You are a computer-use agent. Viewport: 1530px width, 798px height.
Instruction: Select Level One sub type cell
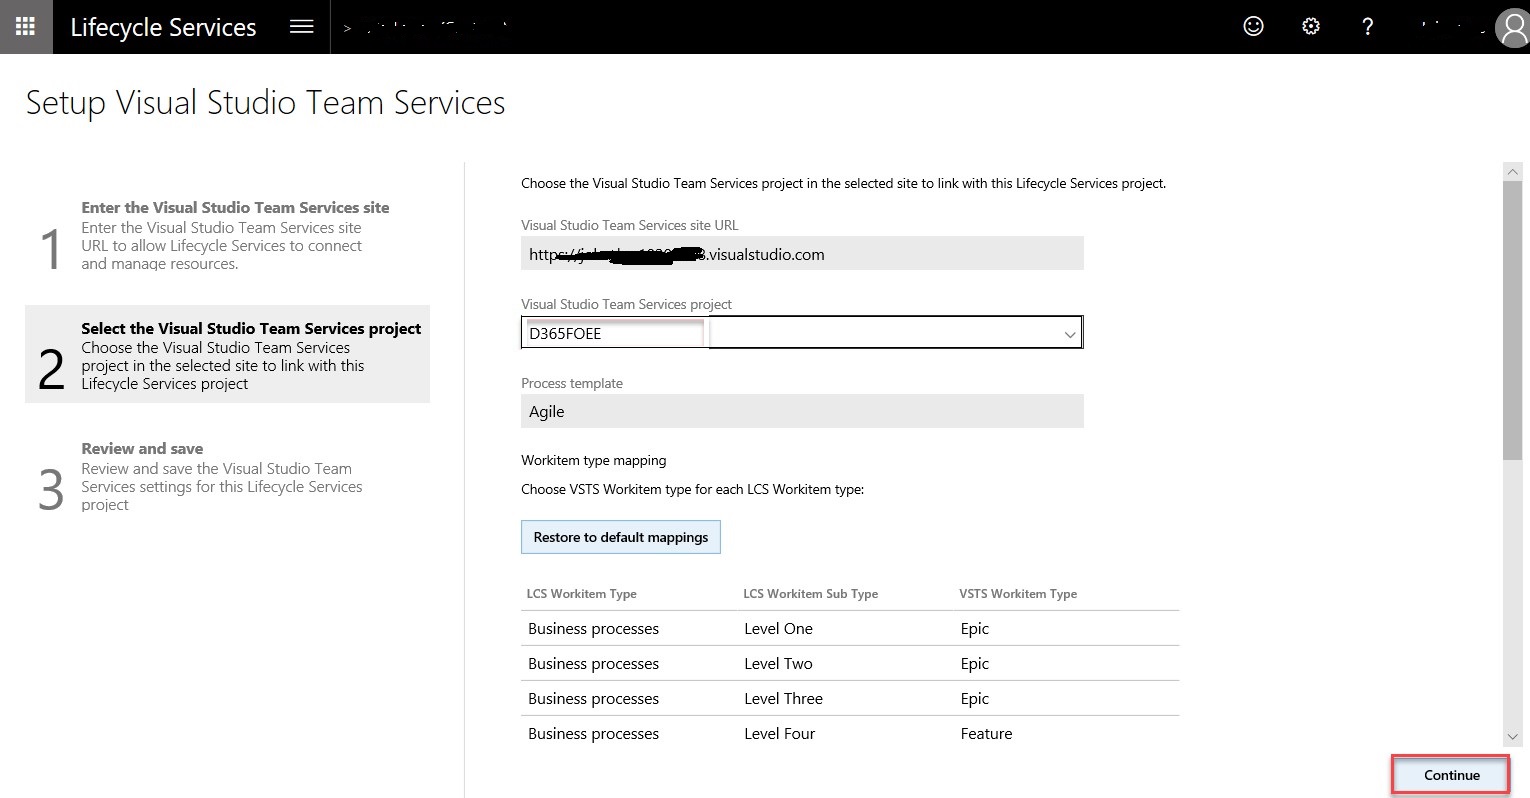click(x=778, y=629)
